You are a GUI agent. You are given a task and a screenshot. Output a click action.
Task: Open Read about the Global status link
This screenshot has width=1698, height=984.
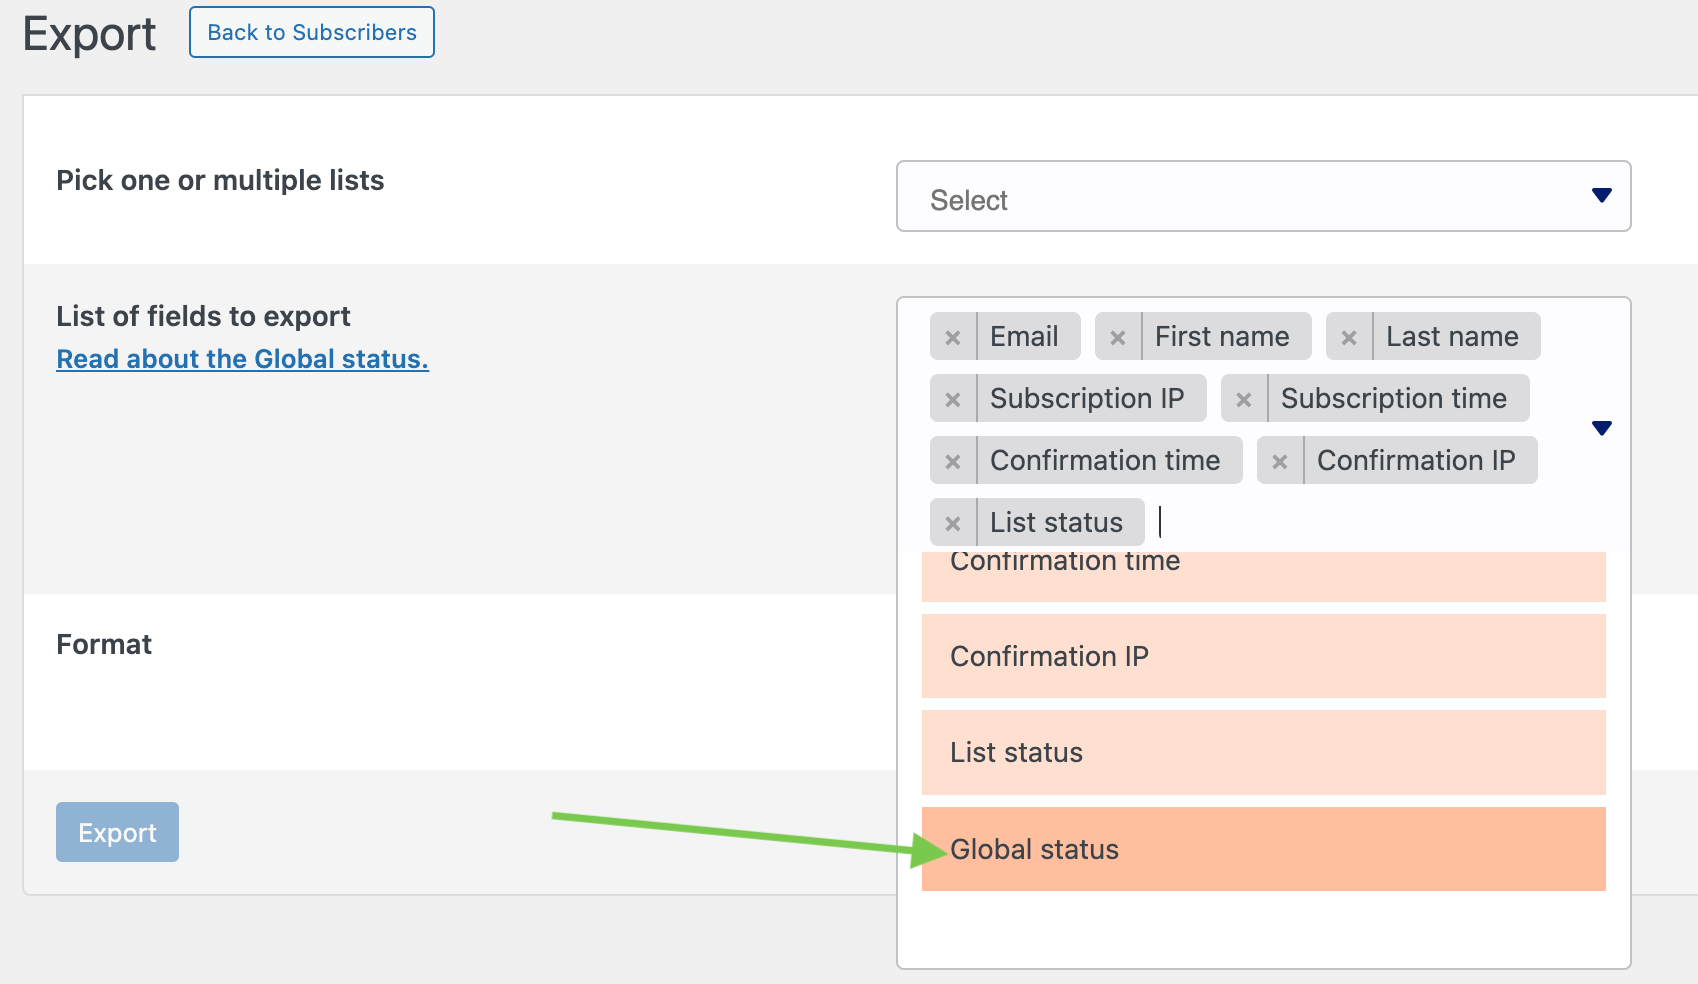[x=242, y=359]
